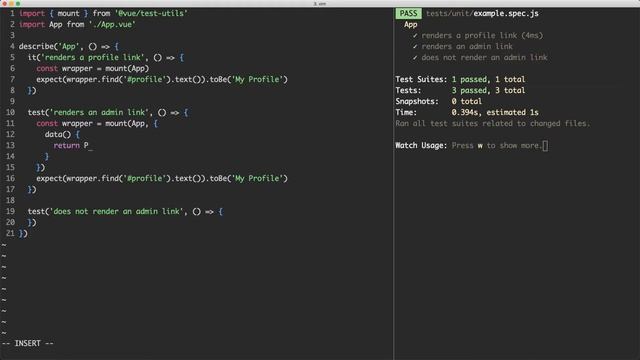Viewport: 640px width, 360px height.
Task: Place cursor on describe('App' line
Action: pyautogui.click(x=69, y=47)
